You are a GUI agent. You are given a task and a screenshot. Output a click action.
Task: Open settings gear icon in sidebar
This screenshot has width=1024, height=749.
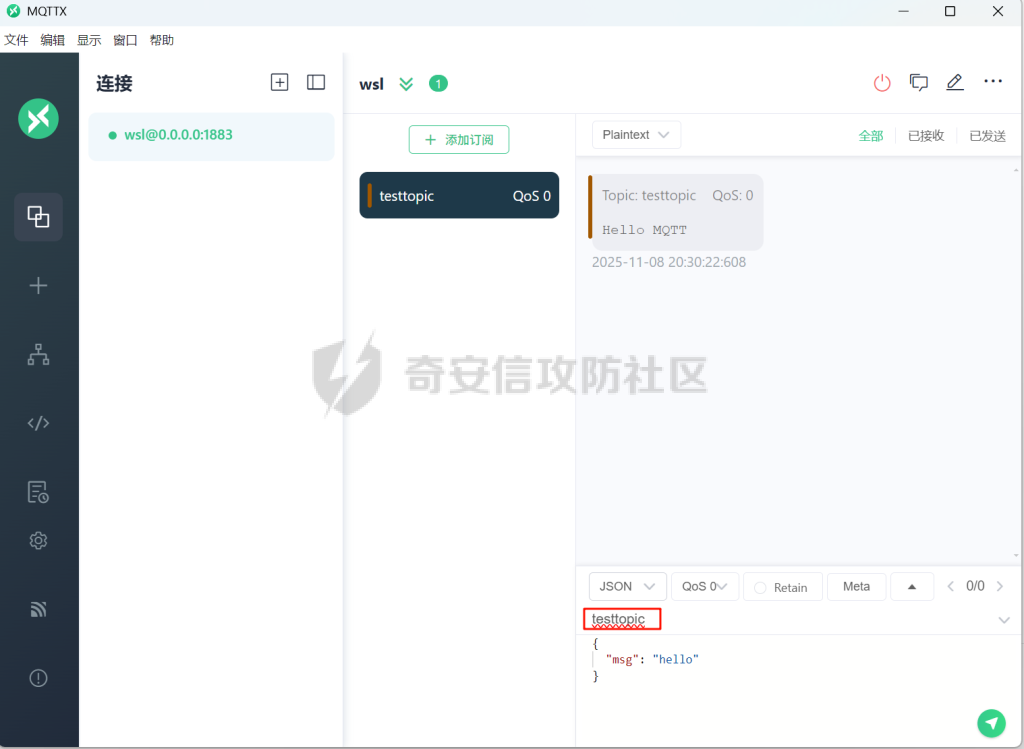point(38,541)
